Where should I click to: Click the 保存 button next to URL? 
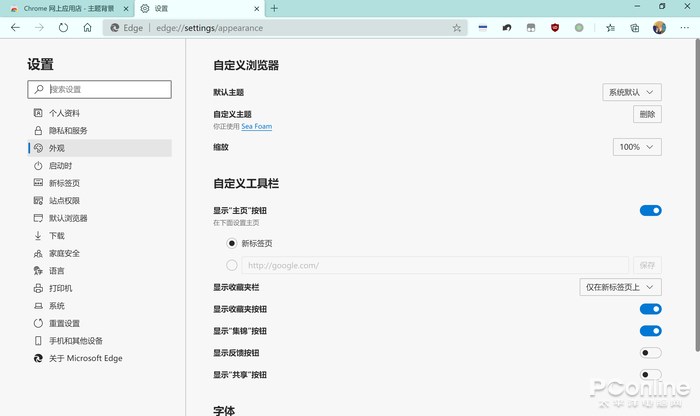(x=647, y=265)
